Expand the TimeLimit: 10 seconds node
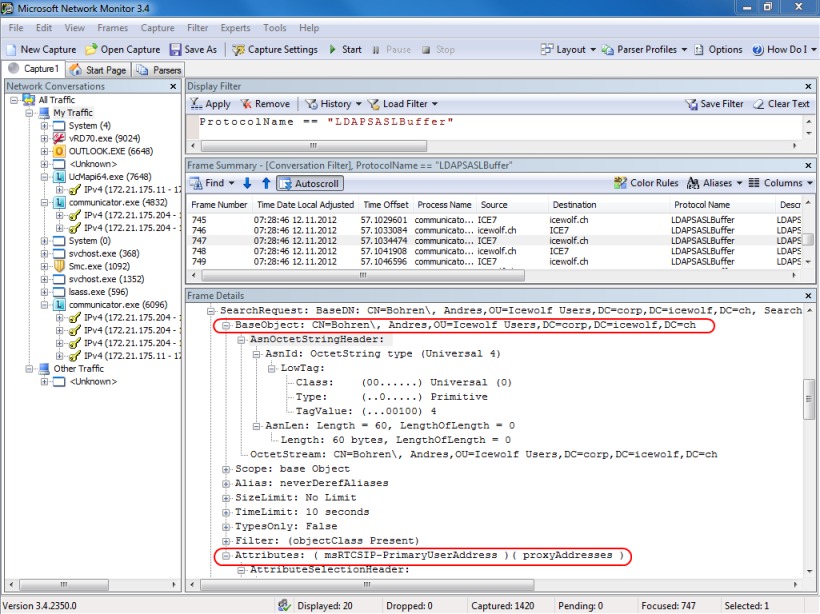The width and height of the screenshot is (820, 614). 226,512
